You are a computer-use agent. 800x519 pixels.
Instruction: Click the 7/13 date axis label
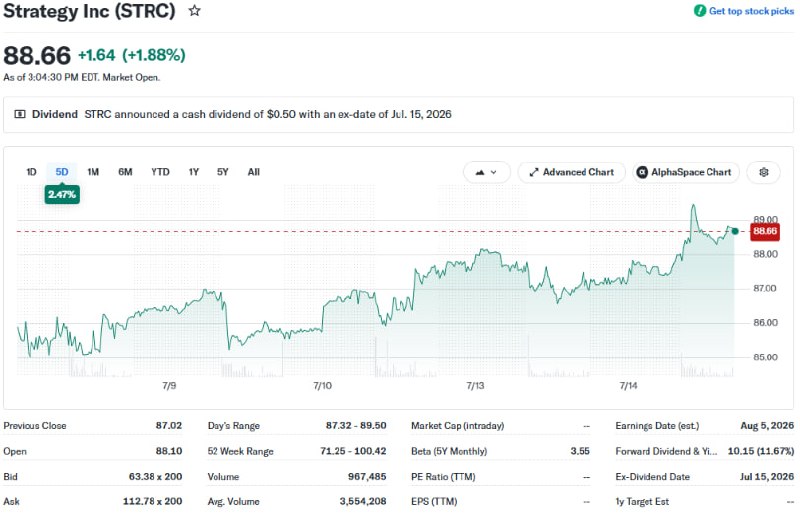click(x=476, y=386)
